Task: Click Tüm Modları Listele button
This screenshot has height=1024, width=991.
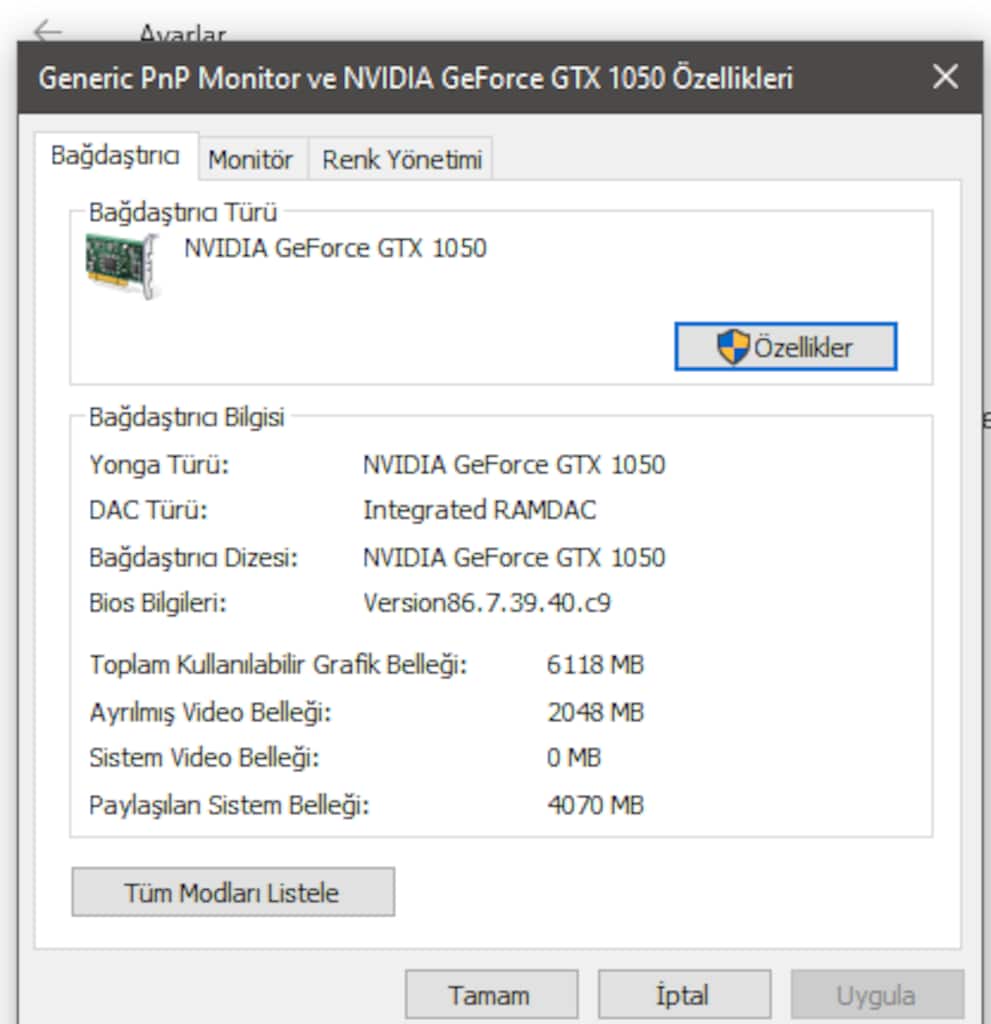Action: tap(233, 892)
